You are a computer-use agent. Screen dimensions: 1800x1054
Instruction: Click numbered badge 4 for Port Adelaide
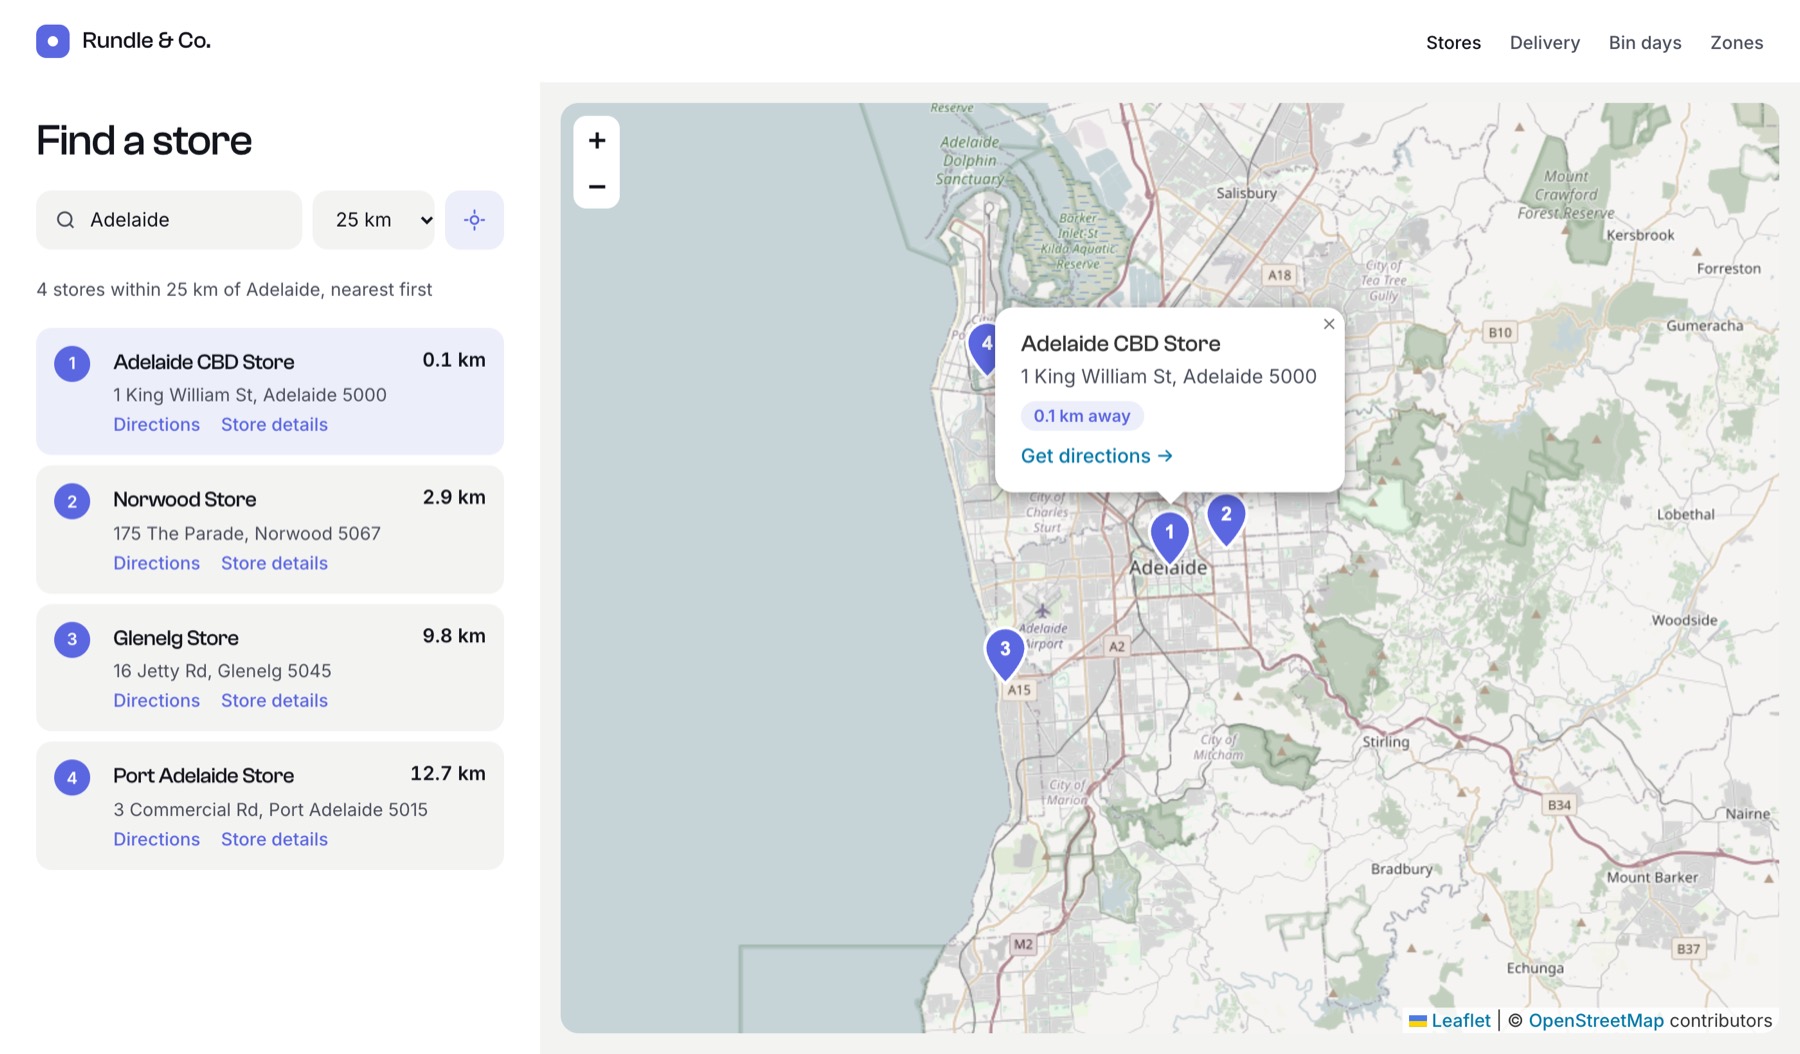(x=72, y=777)
